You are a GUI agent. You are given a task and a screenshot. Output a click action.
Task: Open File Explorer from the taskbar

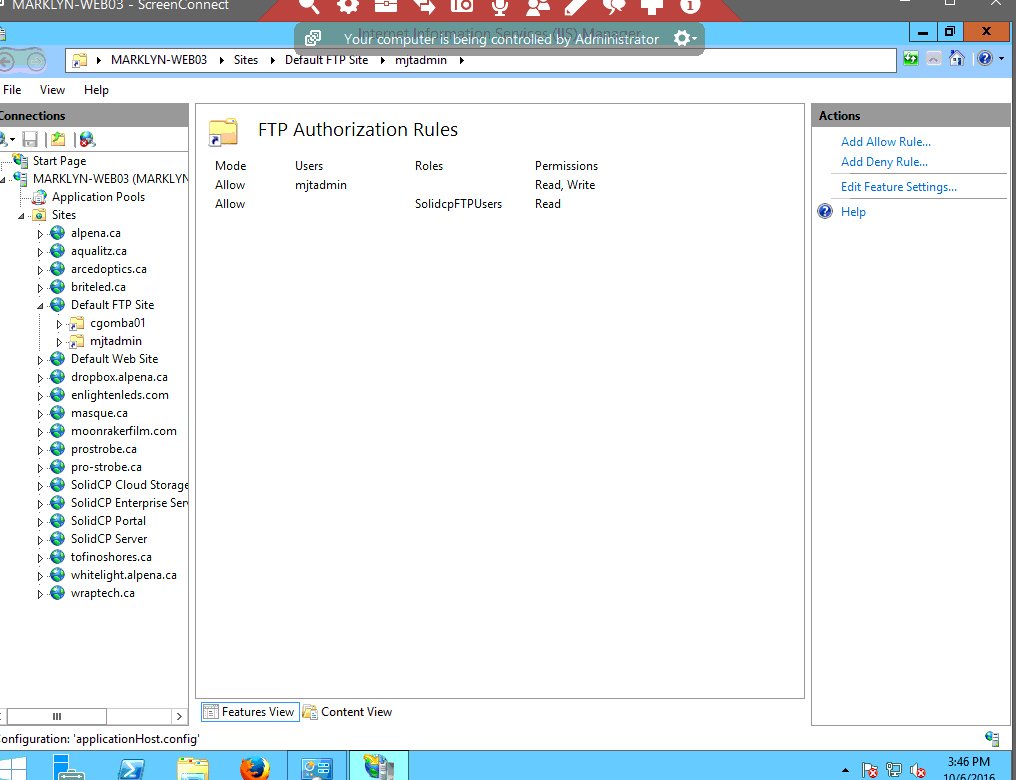click(192, 768)
